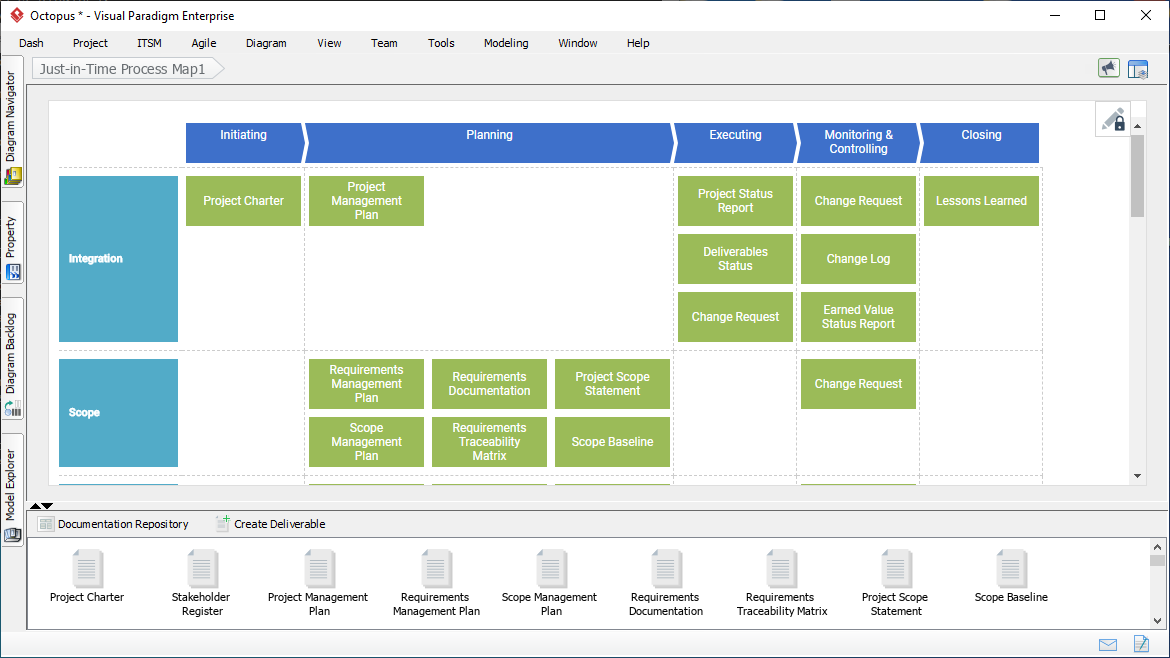Open the Window menu
1170x658 pixels.
pyautogui.click(x=578, y=43)
